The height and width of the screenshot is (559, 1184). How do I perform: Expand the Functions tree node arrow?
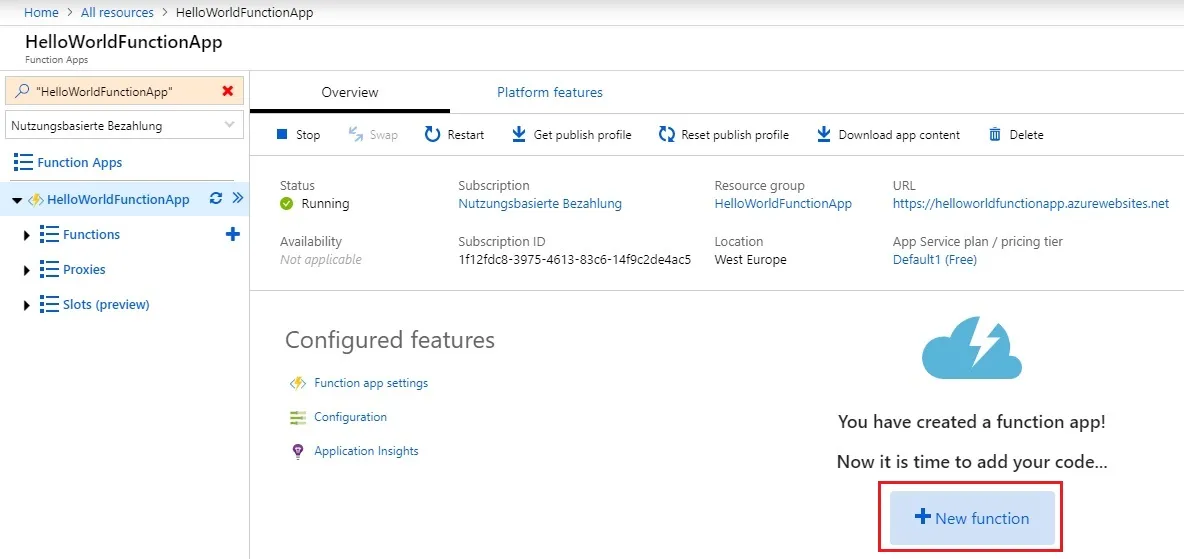point(27,235)
